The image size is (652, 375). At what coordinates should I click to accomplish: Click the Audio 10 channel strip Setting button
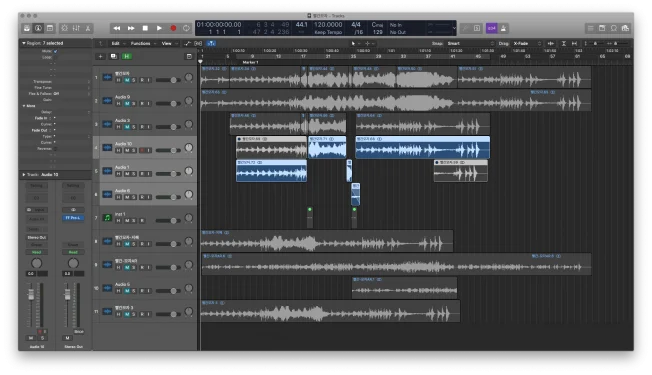coord(37,185)
